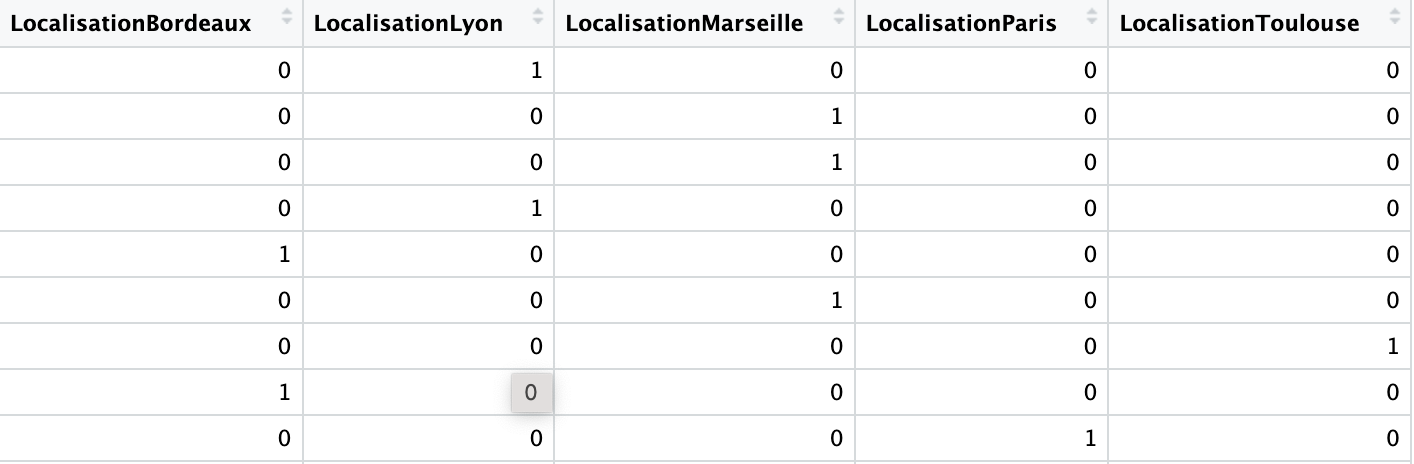This screenshot has height=464, width=1414.
Task: Select fourth row's LocalisationLyon value 1
Action: 537,208
